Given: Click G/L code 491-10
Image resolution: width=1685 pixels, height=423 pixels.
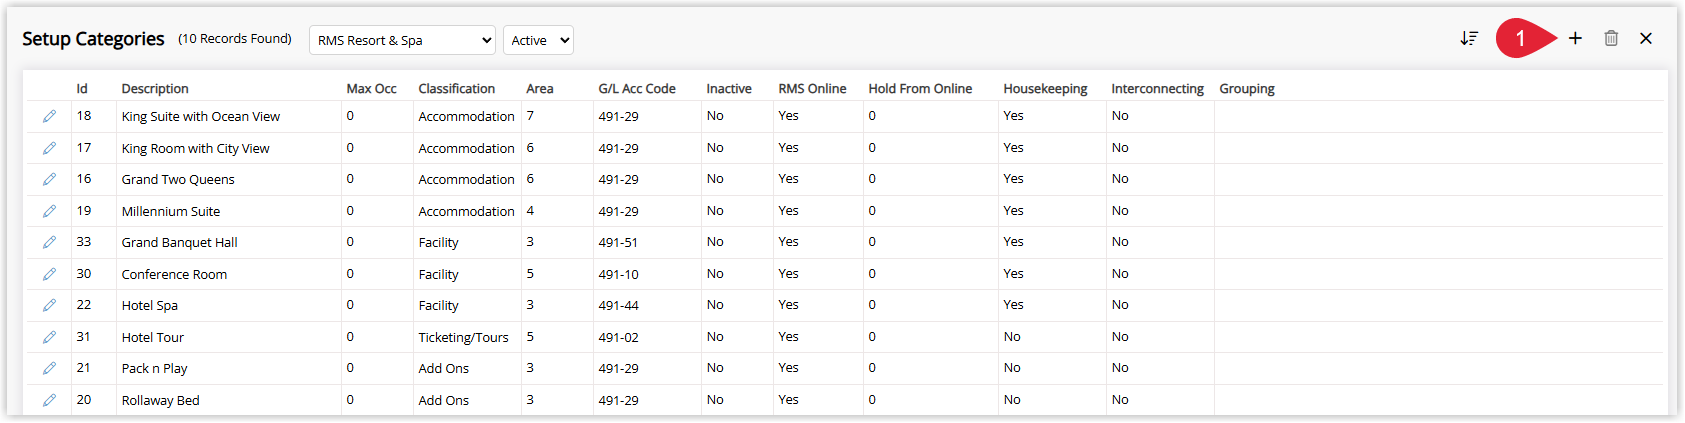Looking at the screenshot, I should (x=619, y=274).
